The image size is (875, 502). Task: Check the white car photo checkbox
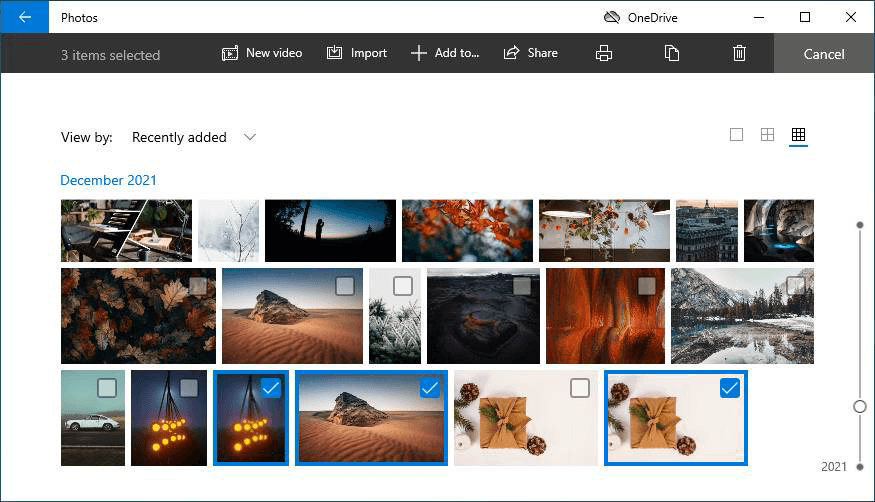(x=107, y=388)
